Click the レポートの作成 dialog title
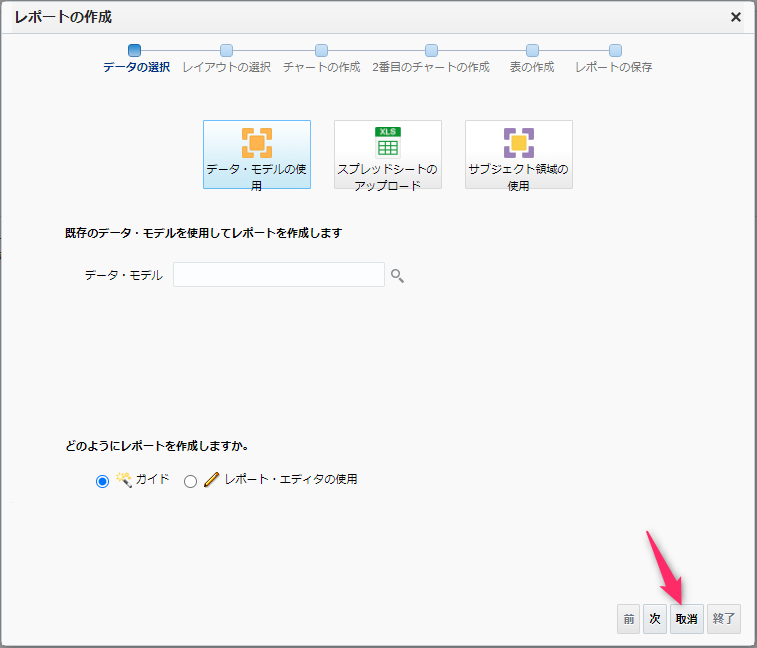This screenshot has width=757, height=648. pos(63,17)
